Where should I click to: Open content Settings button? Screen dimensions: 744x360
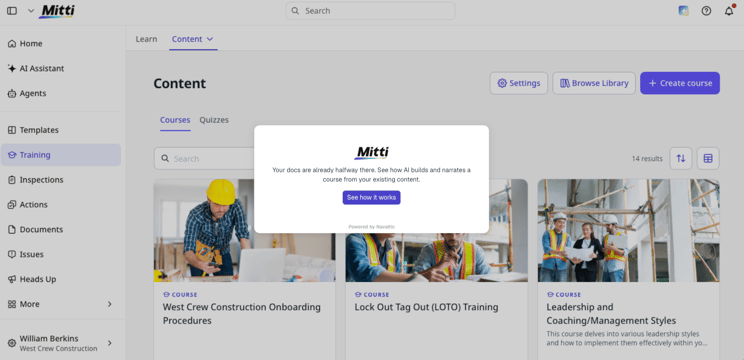[519, 83]
